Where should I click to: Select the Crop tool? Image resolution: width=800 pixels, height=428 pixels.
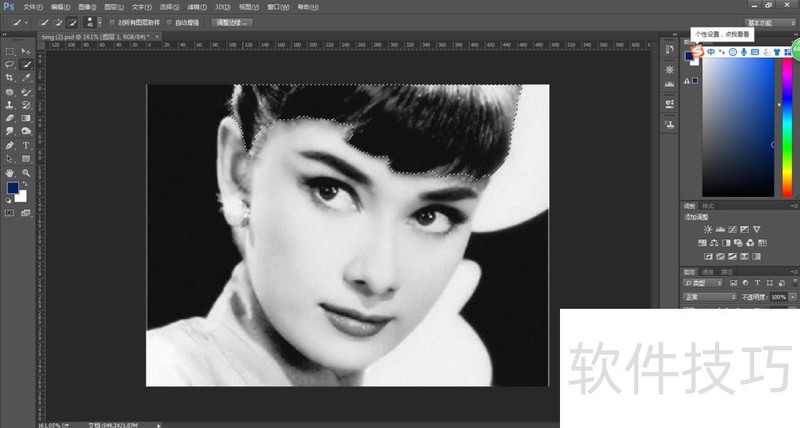[9, 77]
